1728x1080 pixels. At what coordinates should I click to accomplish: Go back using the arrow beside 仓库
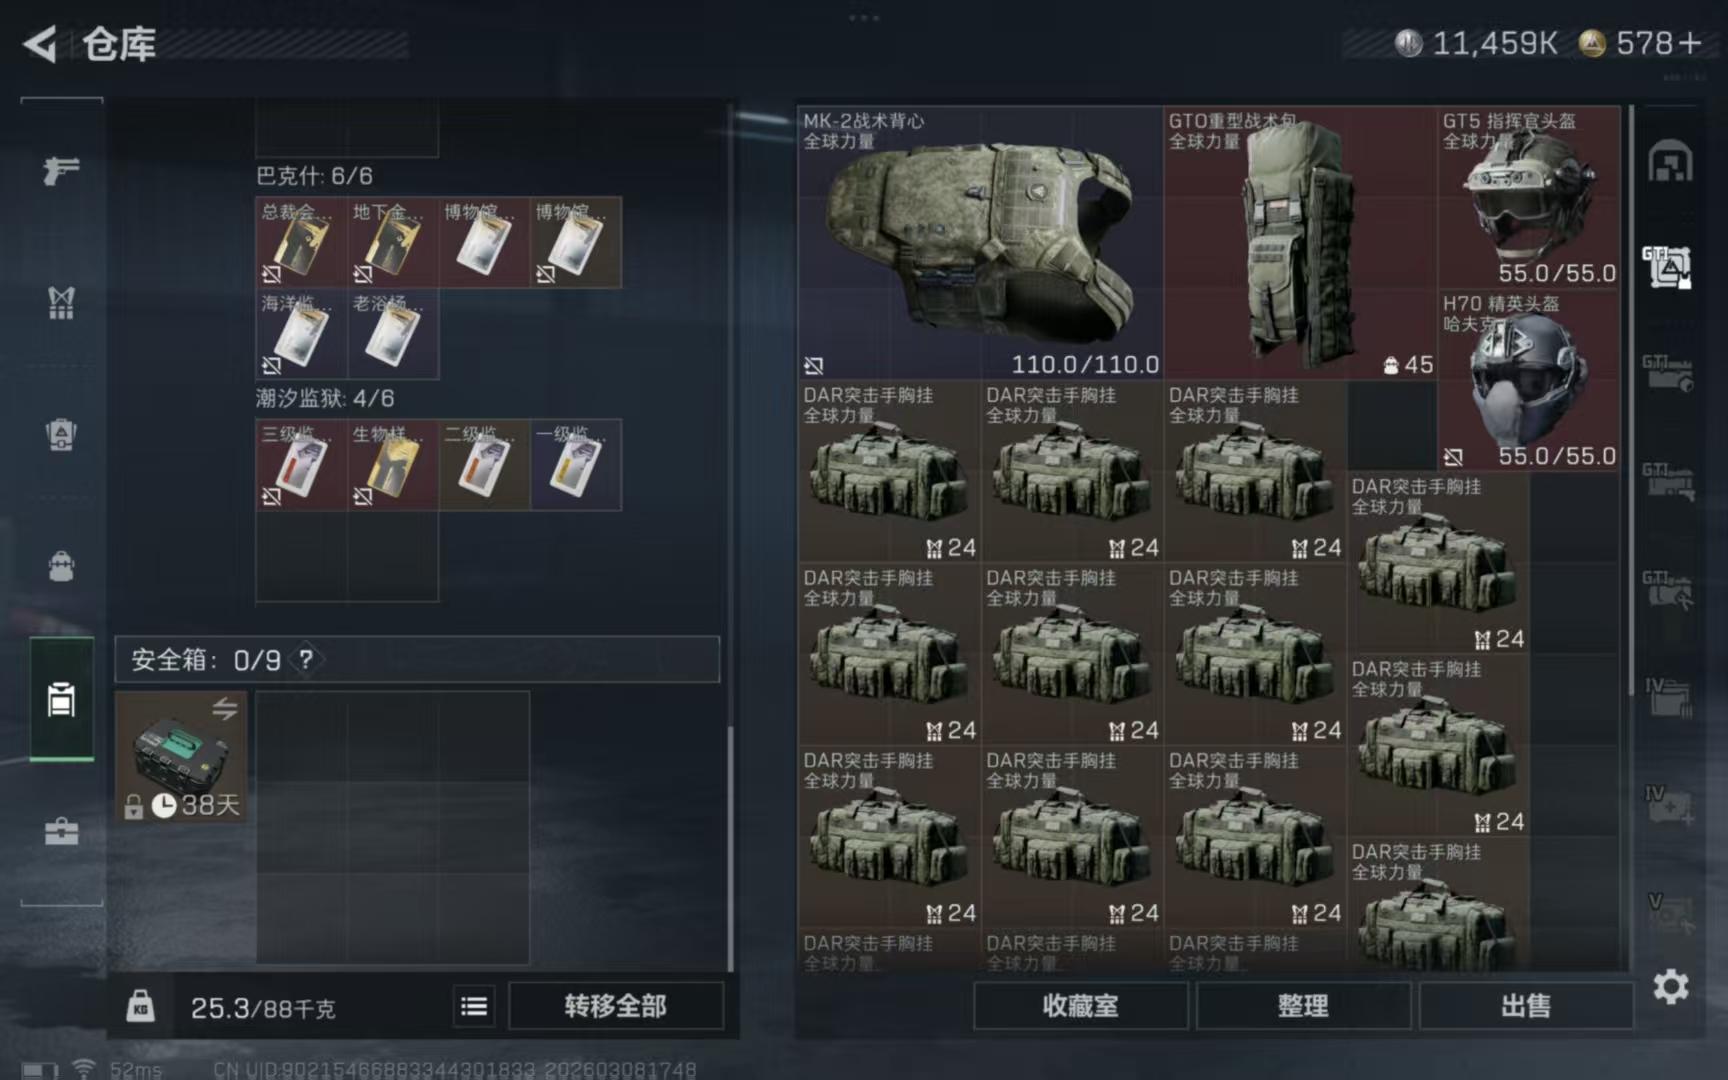[x=40, y=44]
